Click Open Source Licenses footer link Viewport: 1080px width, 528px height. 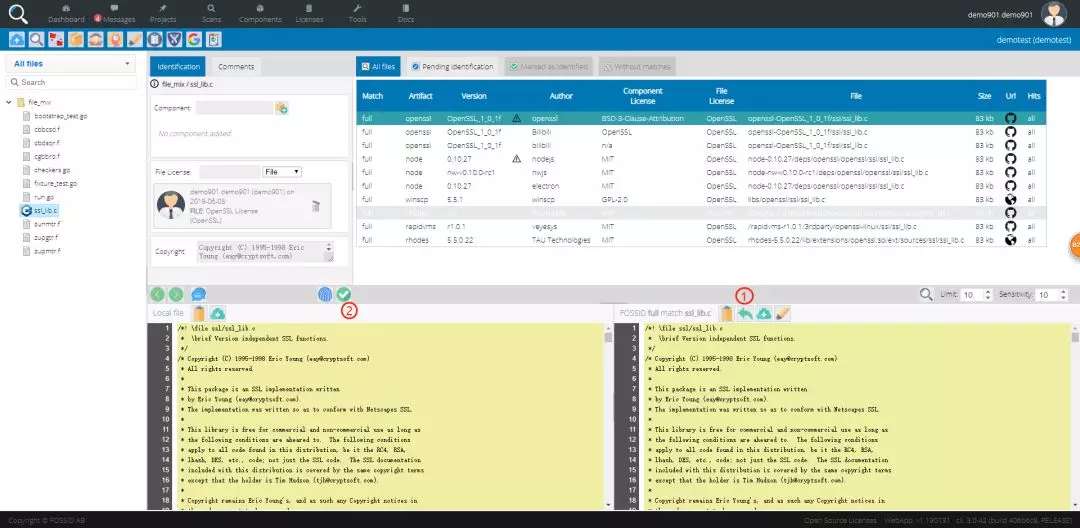tap(840, 520)
